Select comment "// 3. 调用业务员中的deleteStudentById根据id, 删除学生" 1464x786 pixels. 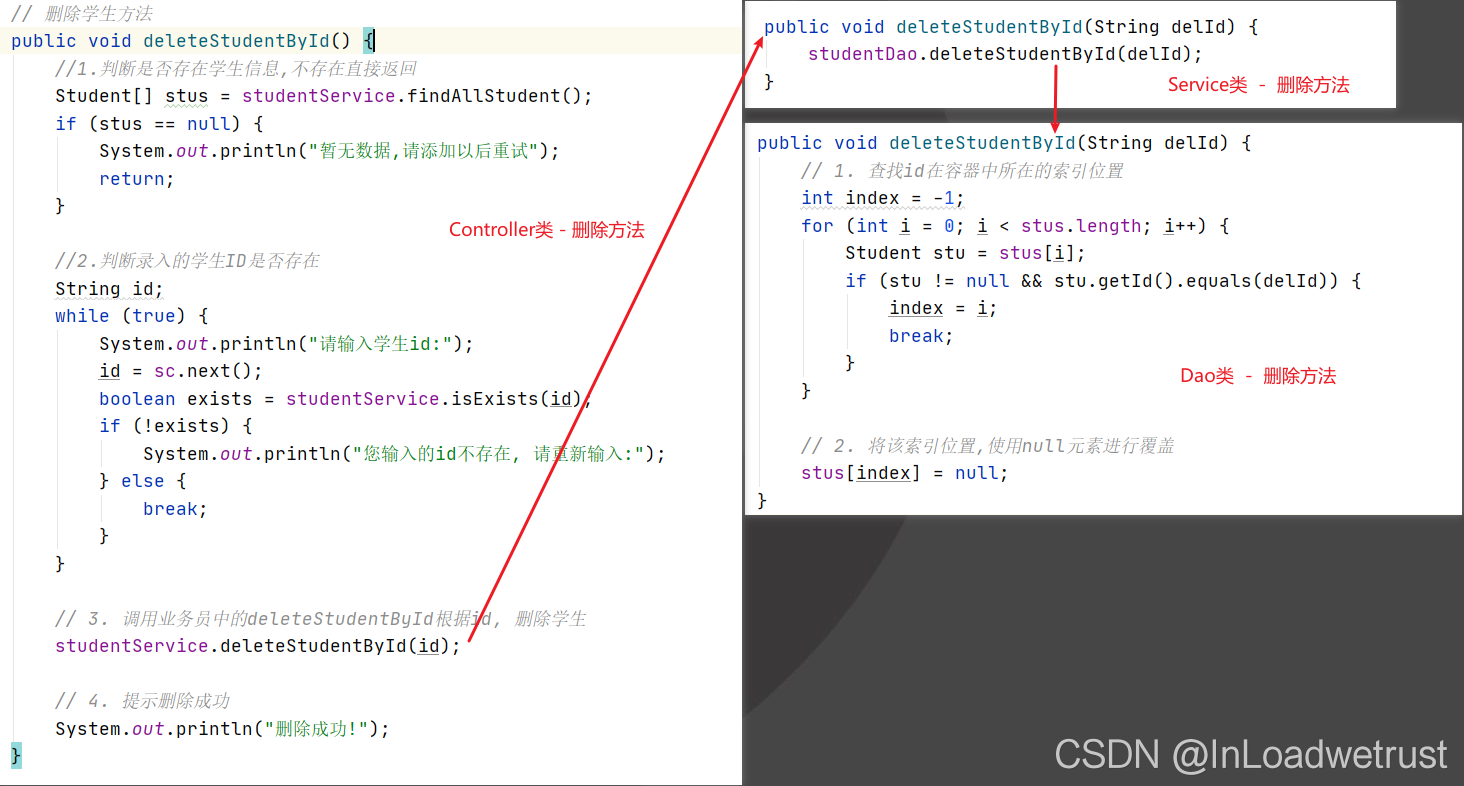click(321, 619)
